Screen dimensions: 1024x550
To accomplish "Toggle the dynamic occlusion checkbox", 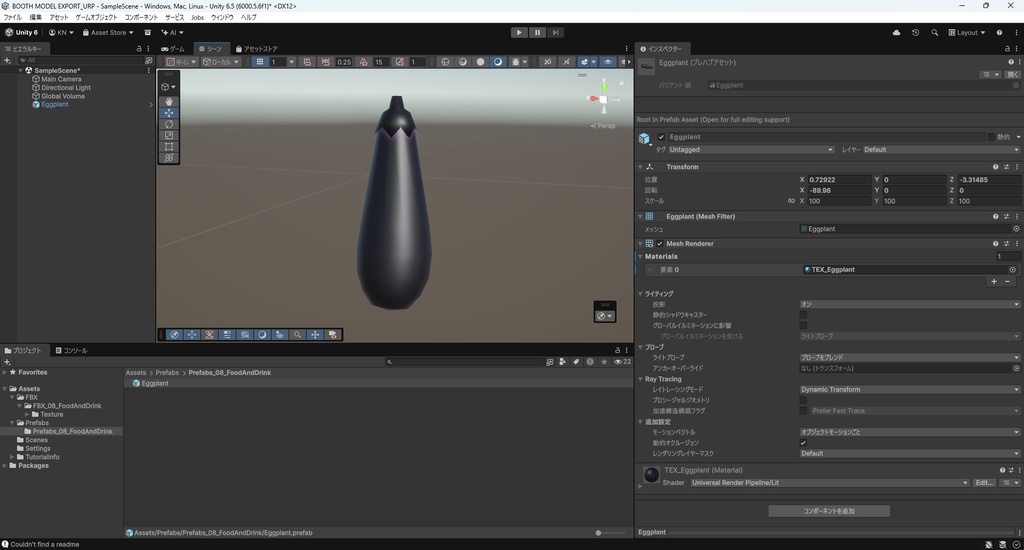I will [x=803, y=443].
